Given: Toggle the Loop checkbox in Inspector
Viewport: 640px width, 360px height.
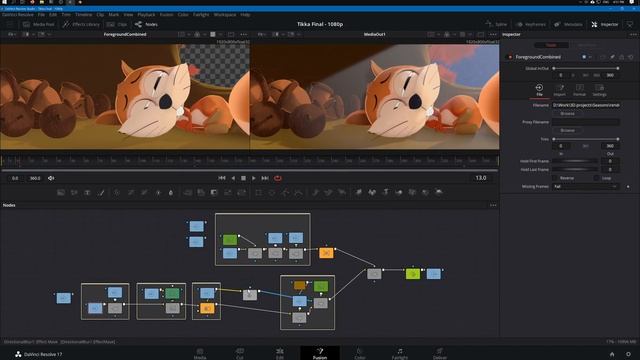Looking at the screenshot, I should 596,178.
